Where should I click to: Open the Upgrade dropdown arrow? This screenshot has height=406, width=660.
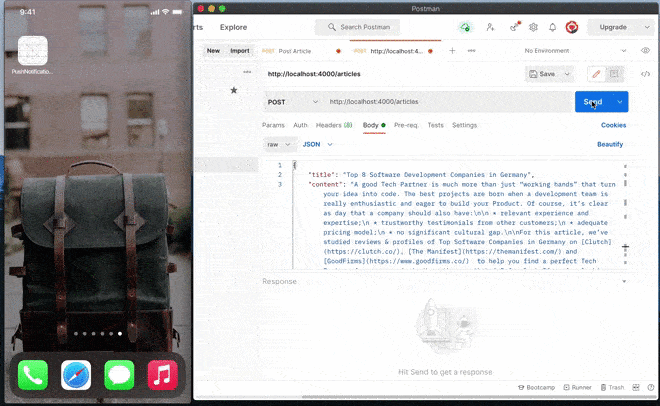(647, 27)
